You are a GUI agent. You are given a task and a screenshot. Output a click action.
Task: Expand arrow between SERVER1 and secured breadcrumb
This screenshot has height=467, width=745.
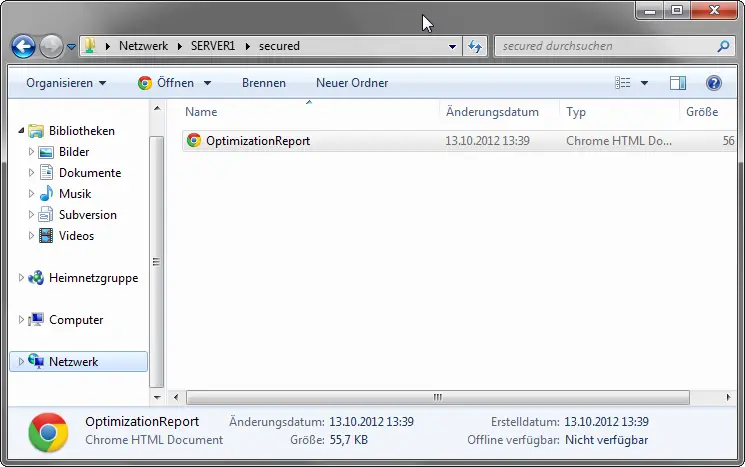tap(248, 46)
